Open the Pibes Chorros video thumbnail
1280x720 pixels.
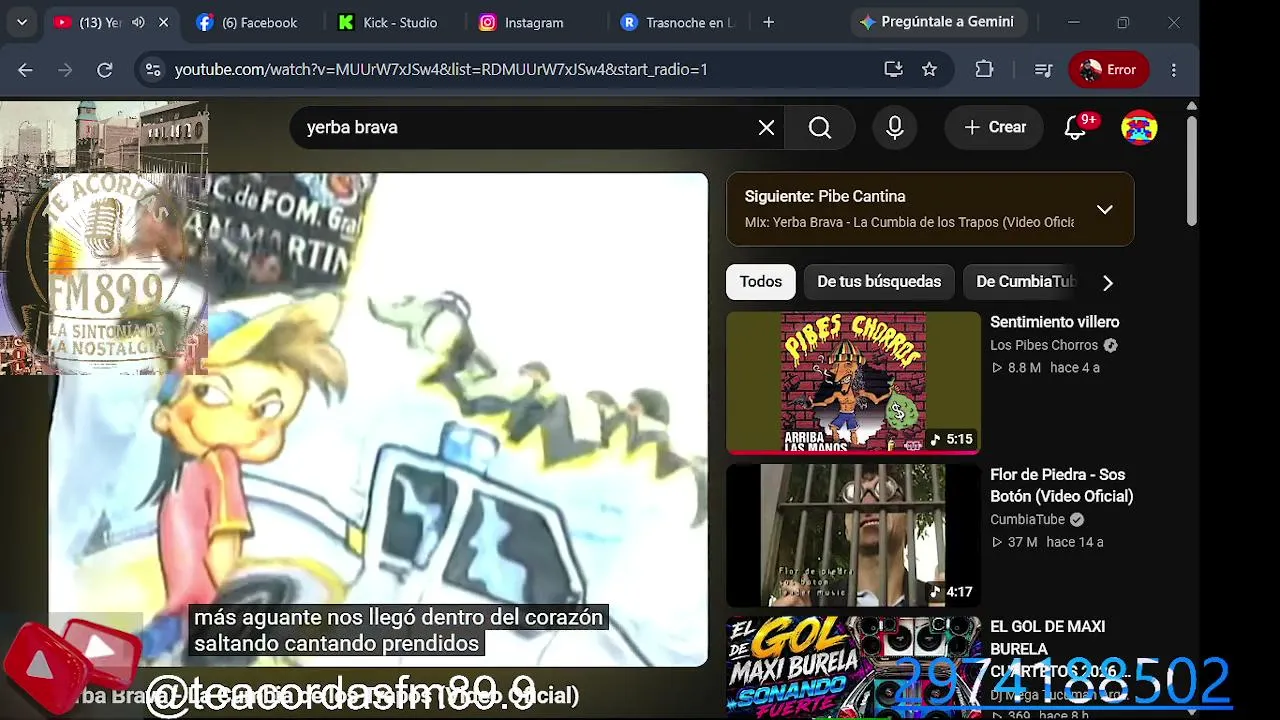pyautogui.click(x=853, y=383)
